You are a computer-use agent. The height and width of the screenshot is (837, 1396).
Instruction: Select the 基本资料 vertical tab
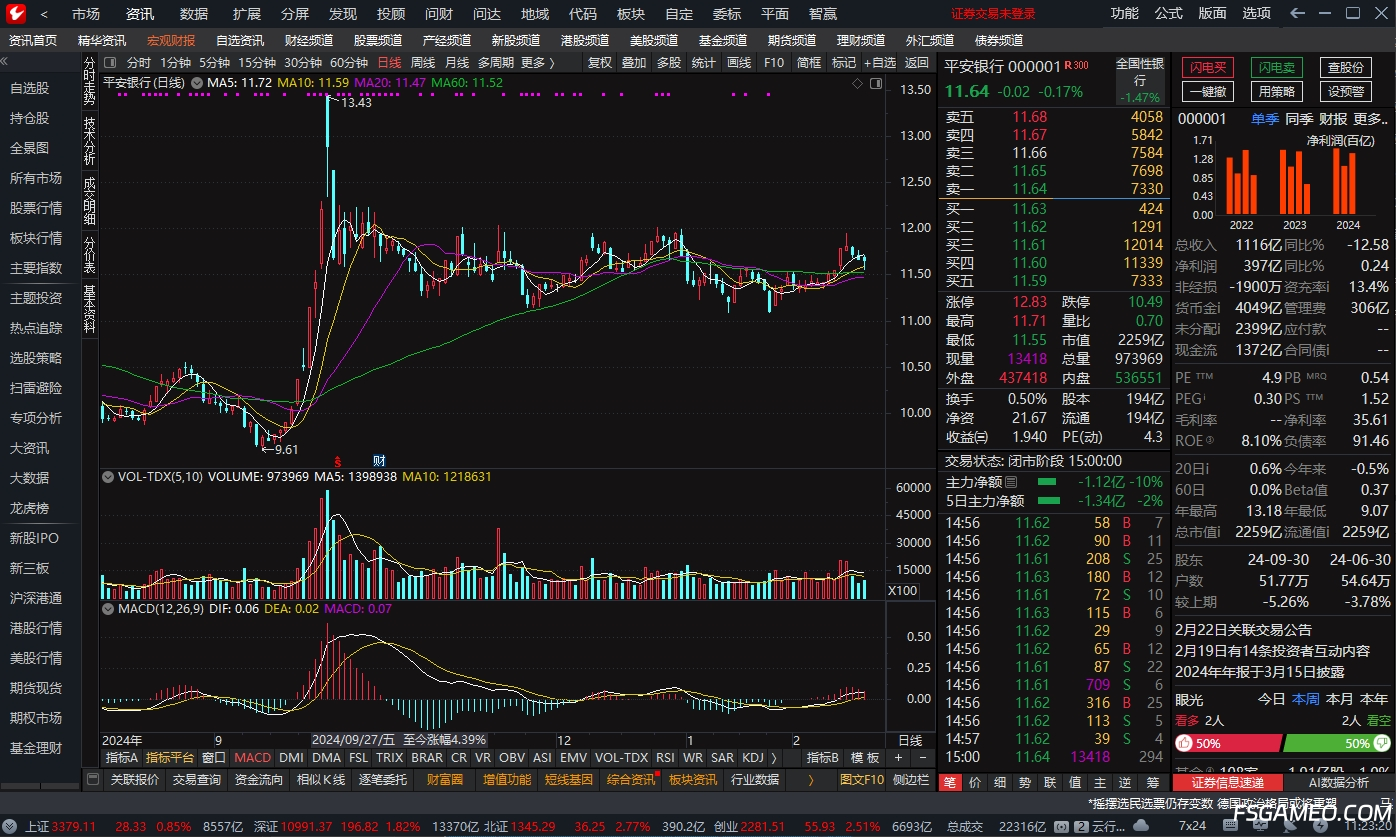pyautogui.click(x=90, y=311)
